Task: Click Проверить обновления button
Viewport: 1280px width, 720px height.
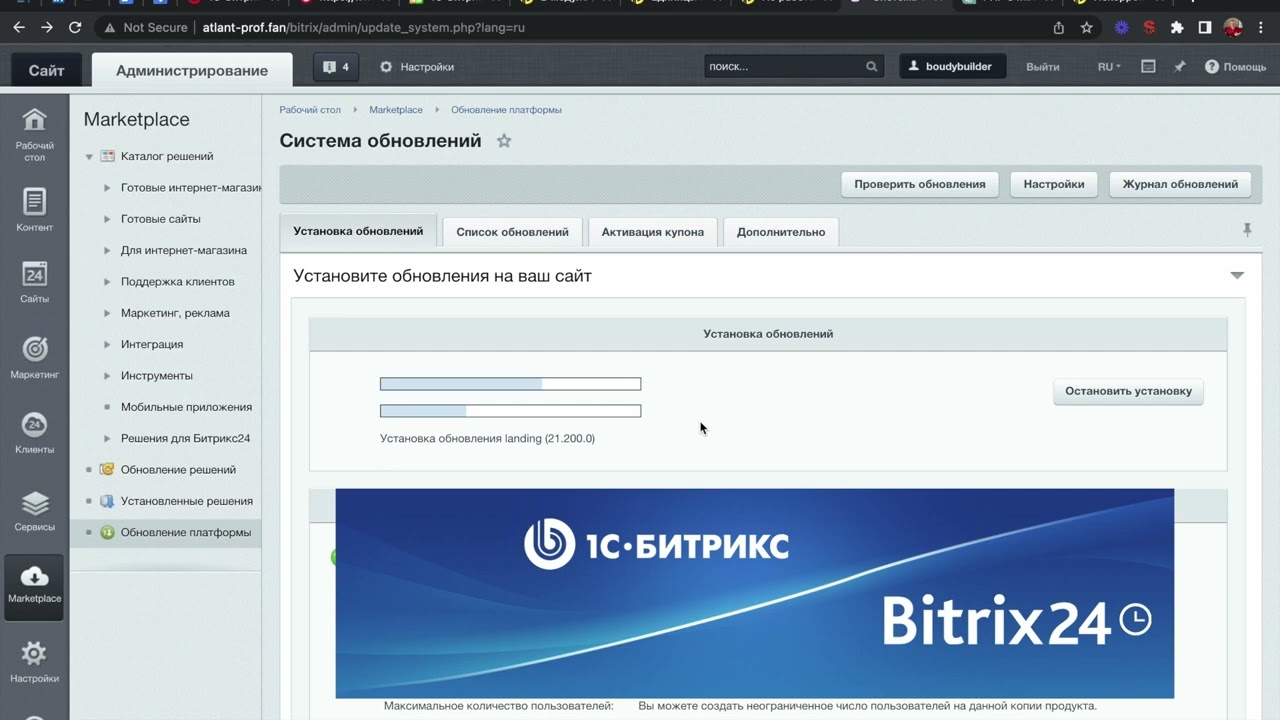Action: (920, 184)
